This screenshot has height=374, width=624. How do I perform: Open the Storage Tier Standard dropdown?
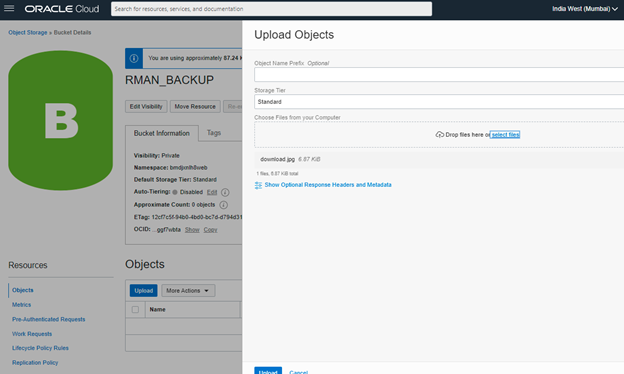click(439, 102)
